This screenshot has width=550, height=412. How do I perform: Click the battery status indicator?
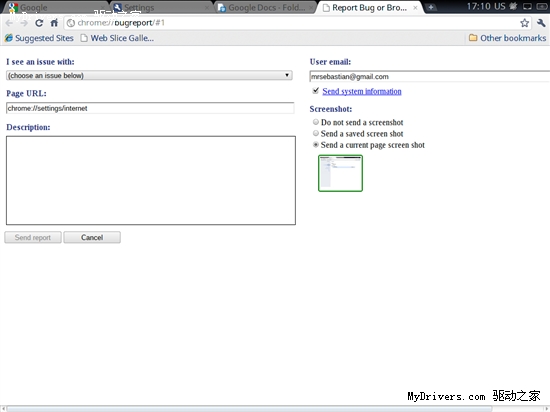(x=542, y=7)
